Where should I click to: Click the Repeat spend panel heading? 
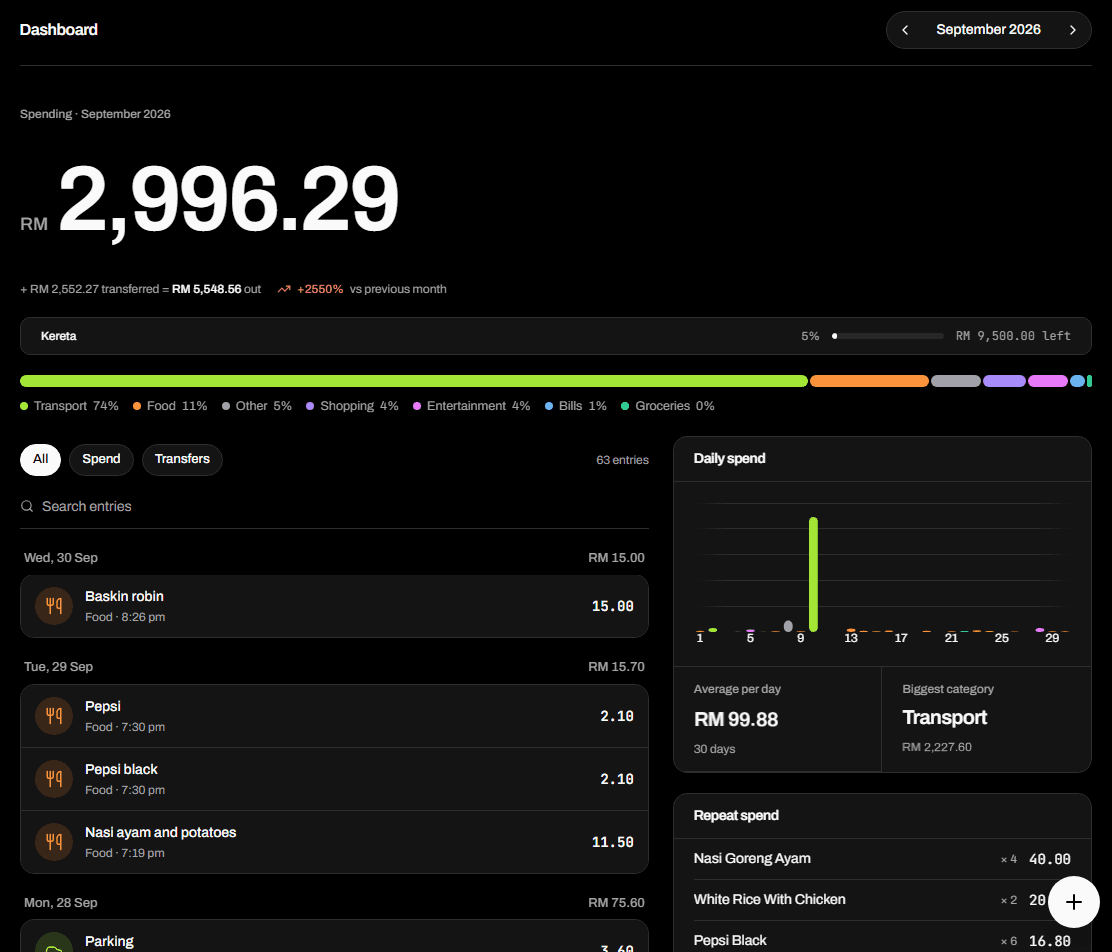[736, 816]
